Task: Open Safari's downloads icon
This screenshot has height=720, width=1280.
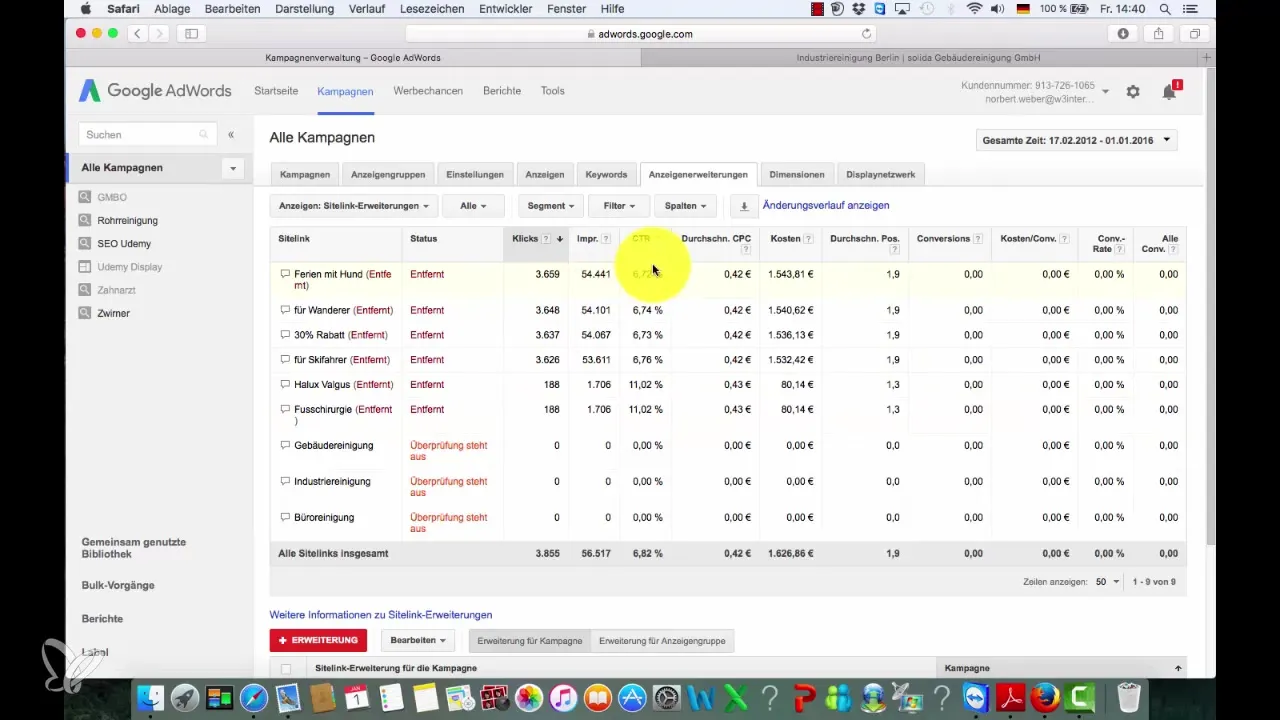Action: 1123,33
